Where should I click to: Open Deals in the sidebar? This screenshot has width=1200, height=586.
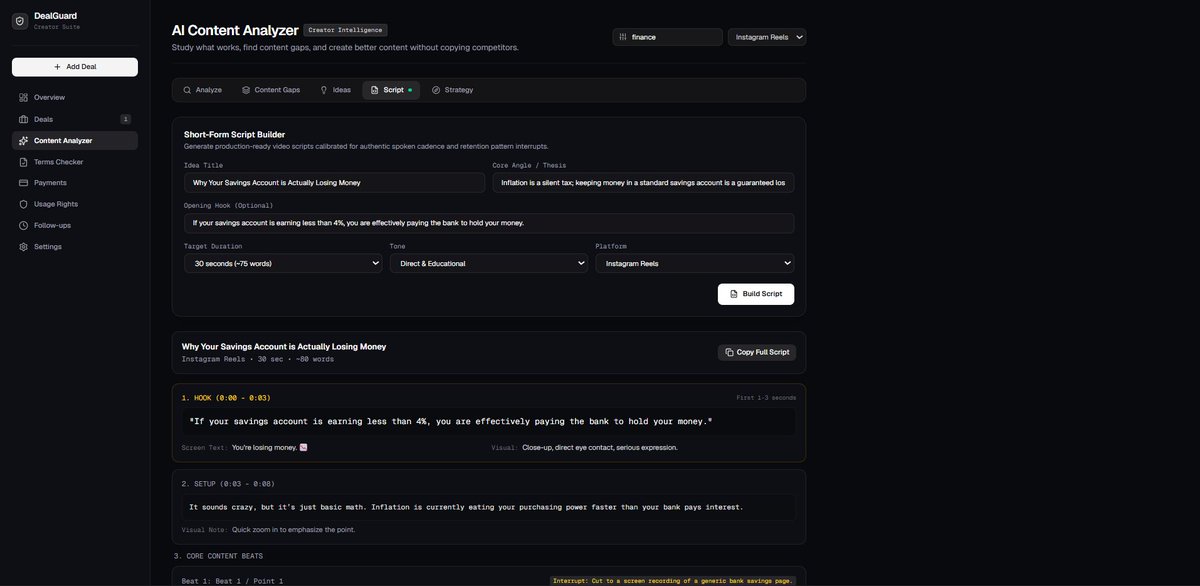tap(75, 119)
